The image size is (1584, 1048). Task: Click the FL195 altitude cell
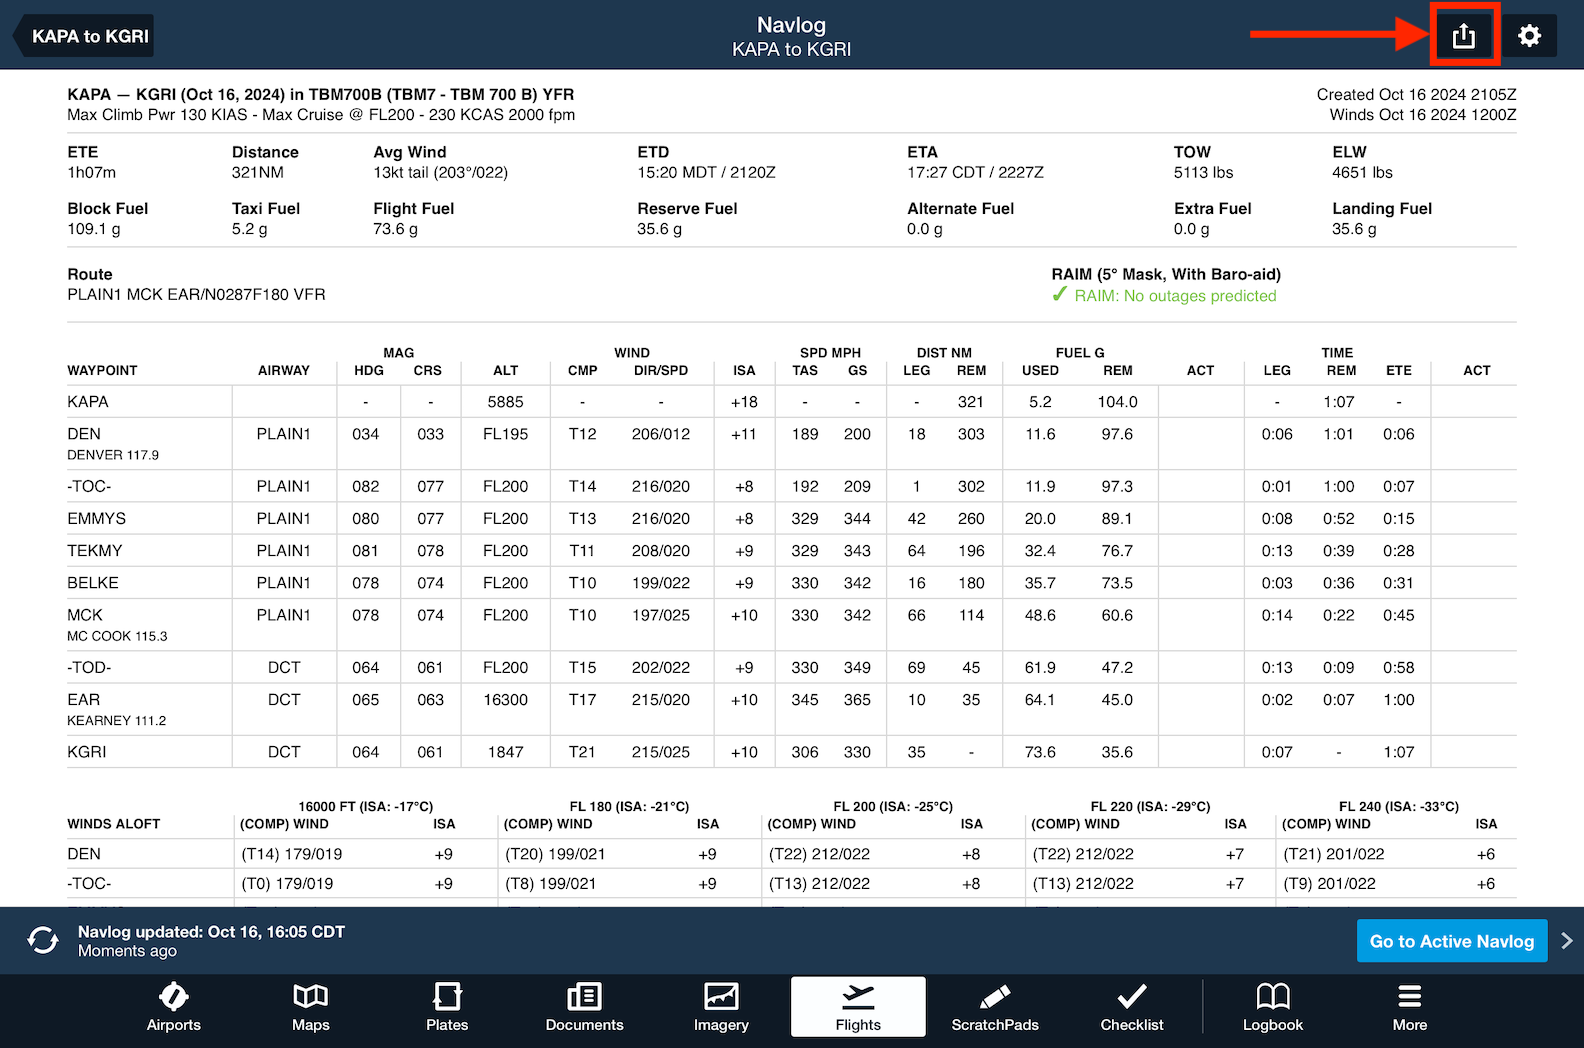(506, 434)
